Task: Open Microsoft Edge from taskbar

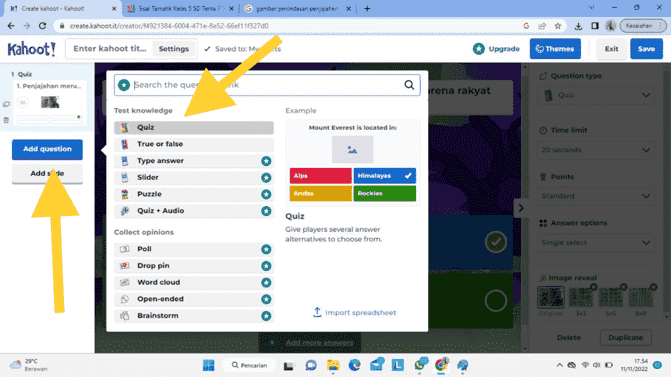Action: (354, 365)
